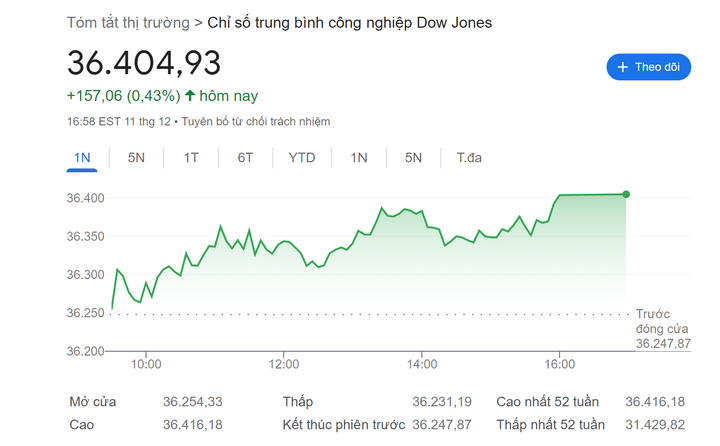The width and height of the screenshot is (720, 446).
Task: Click the 12:00 time axis label
Action: point(284,364)
